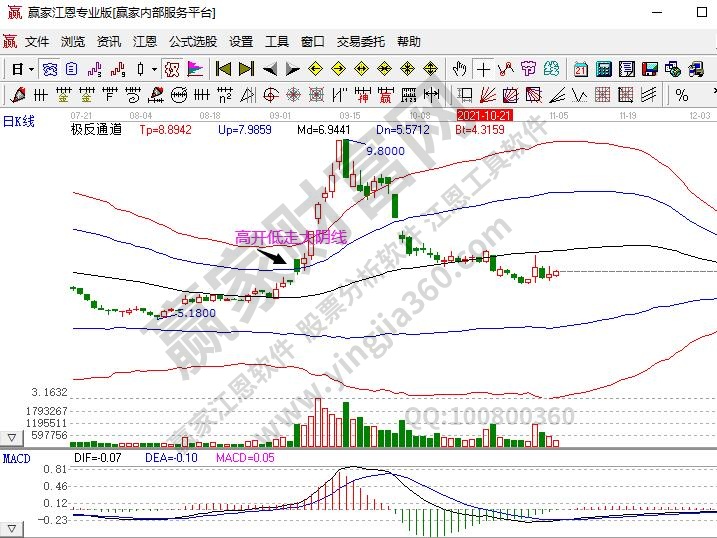
Task: Click the pink flag chart icon
Action: tap(195, 69)
